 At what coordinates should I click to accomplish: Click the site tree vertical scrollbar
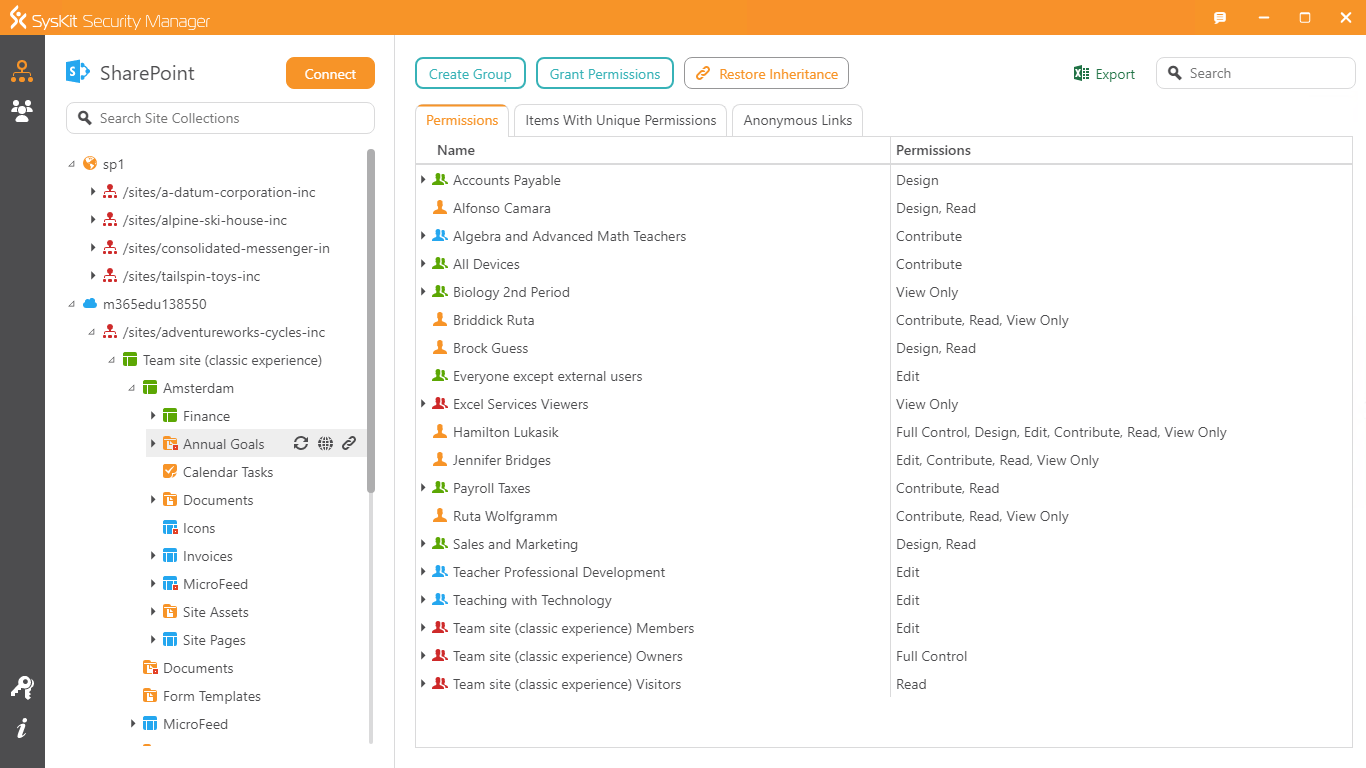pos(371,320)
